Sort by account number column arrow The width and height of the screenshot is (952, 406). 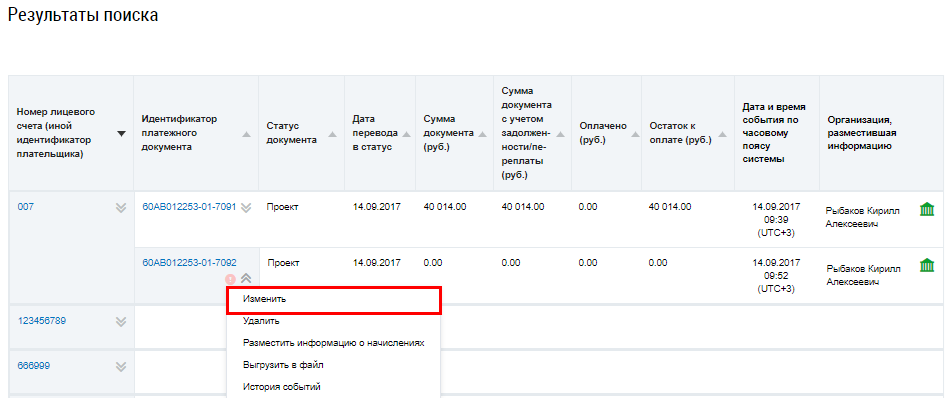pyautogui.click(x=121, y=133)
